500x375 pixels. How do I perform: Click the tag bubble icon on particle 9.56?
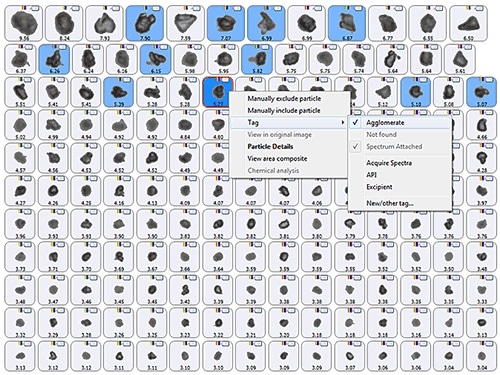(x=35, y=8)
